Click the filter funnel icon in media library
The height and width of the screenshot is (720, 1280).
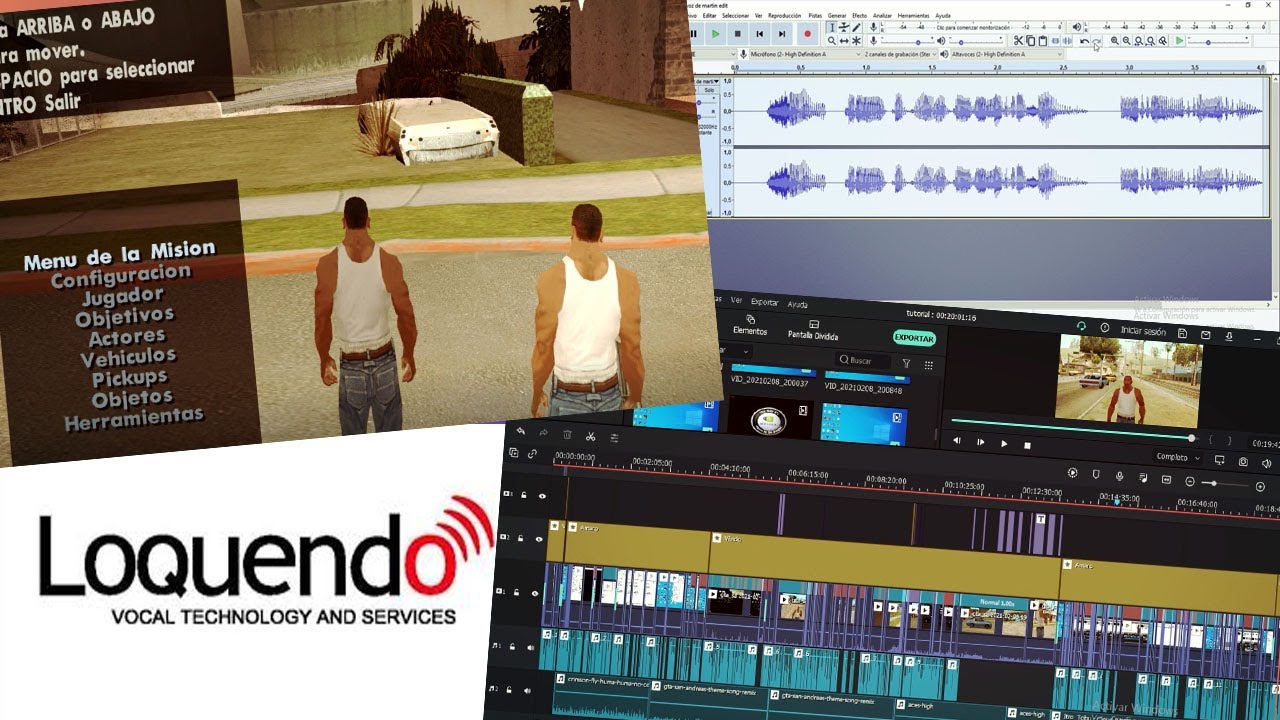906,363
